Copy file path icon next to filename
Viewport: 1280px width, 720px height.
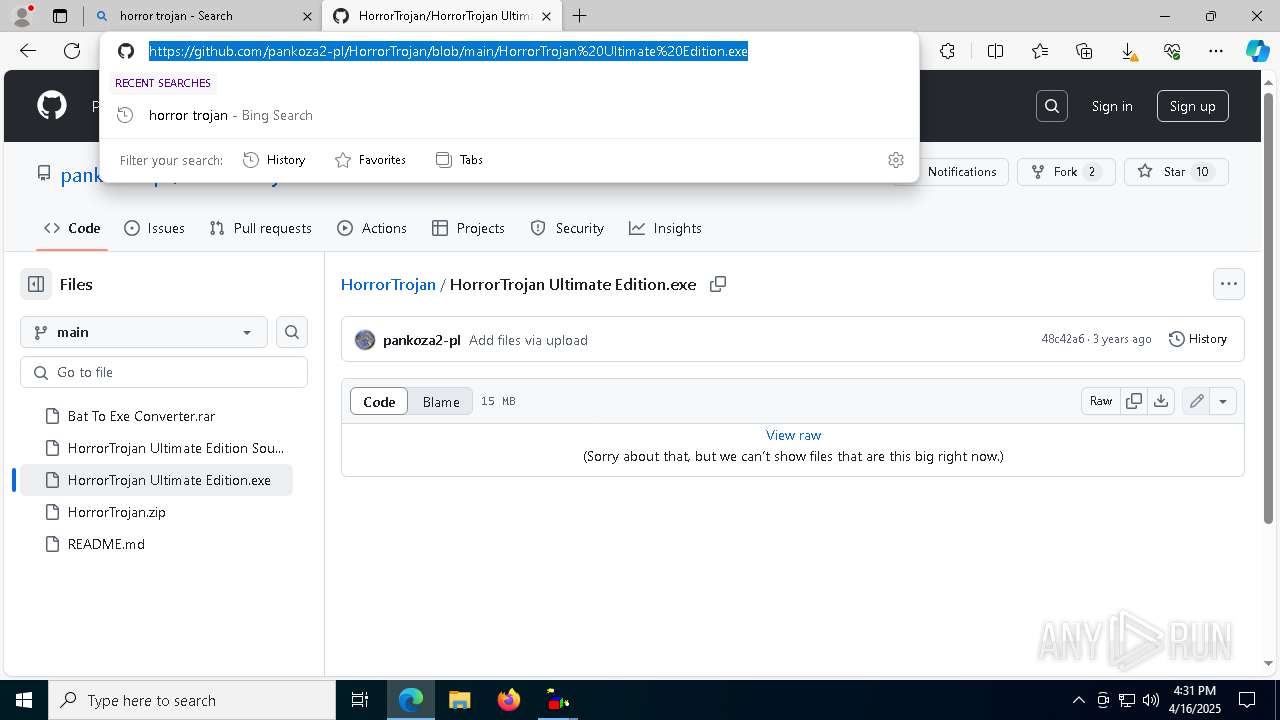[x=718, y=284]
